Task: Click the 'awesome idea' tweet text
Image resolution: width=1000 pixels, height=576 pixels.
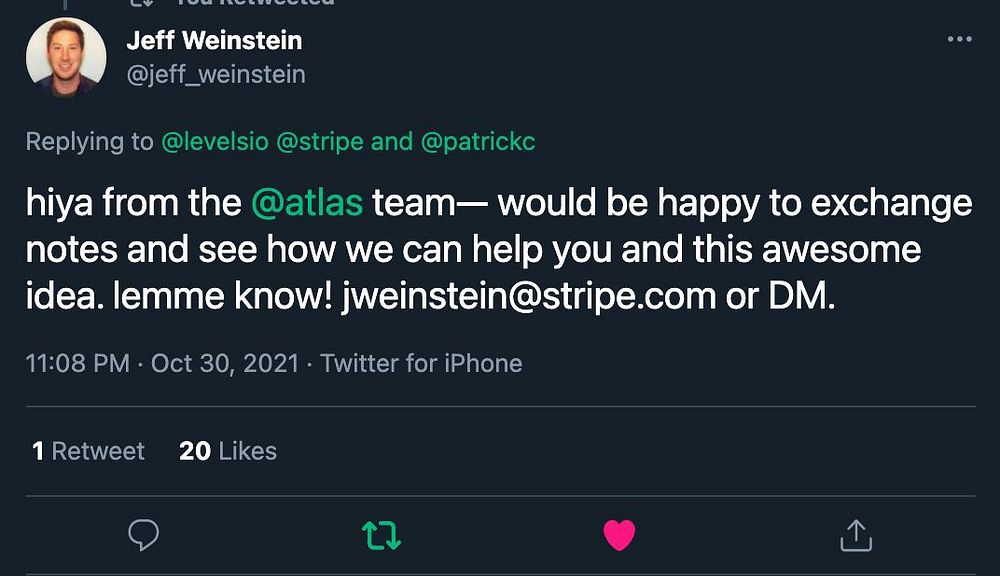Action: coord(840,250)
